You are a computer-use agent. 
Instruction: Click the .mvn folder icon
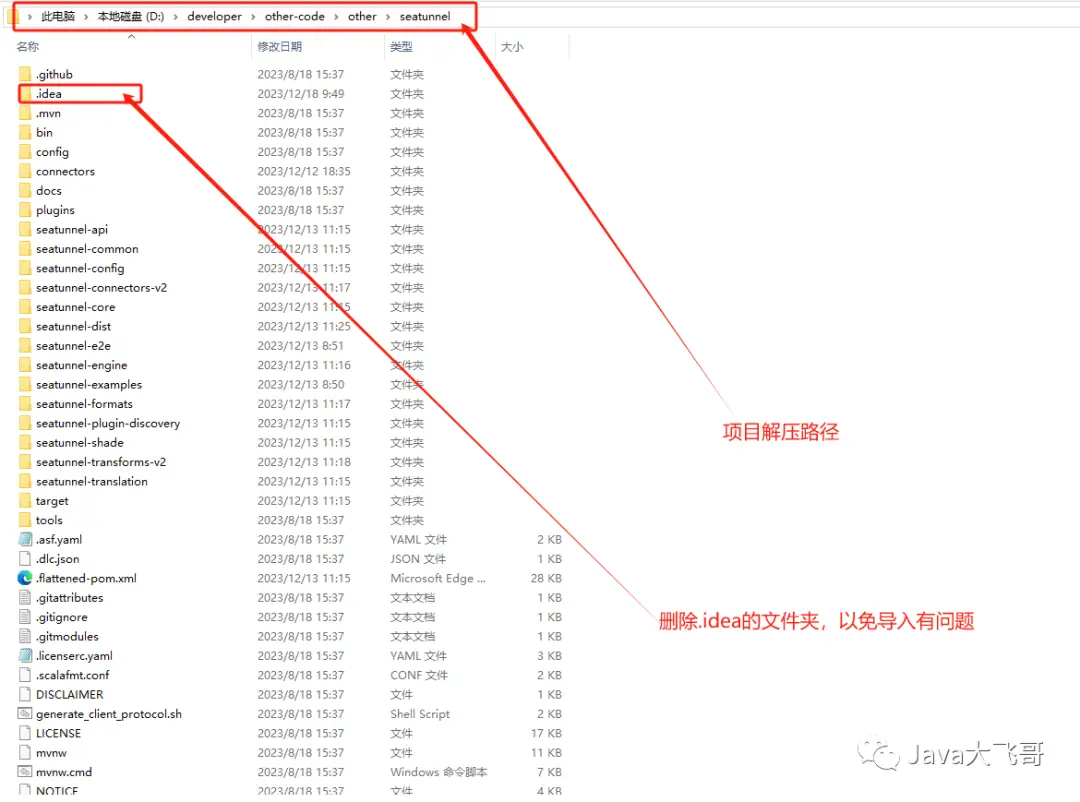(25, 113)
